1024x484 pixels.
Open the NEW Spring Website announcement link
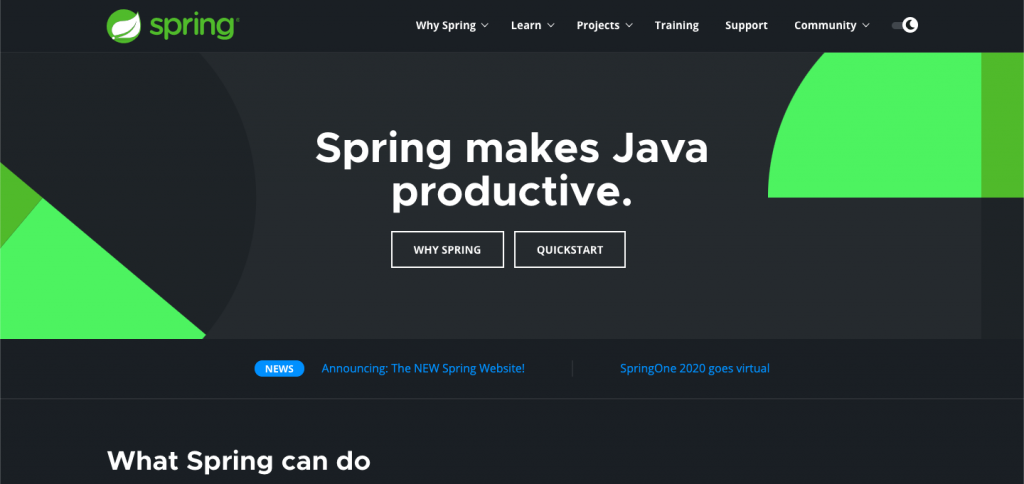[x=423, y=368]
